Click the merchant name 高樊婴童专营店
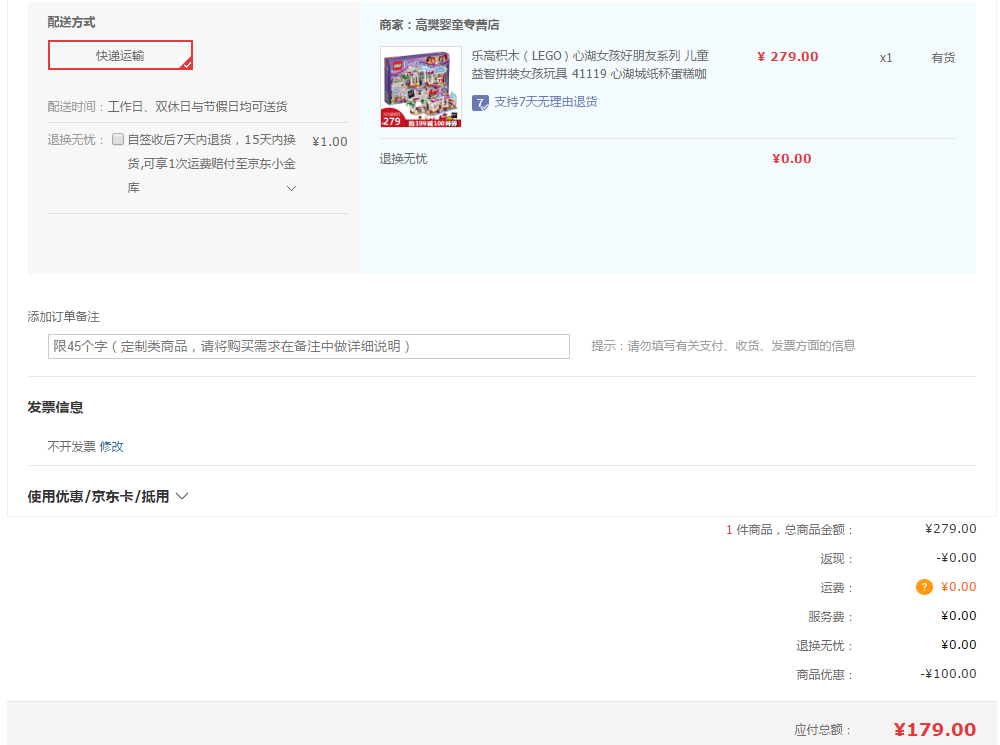This screenshot has height=745, width=1000. [457, 25]
